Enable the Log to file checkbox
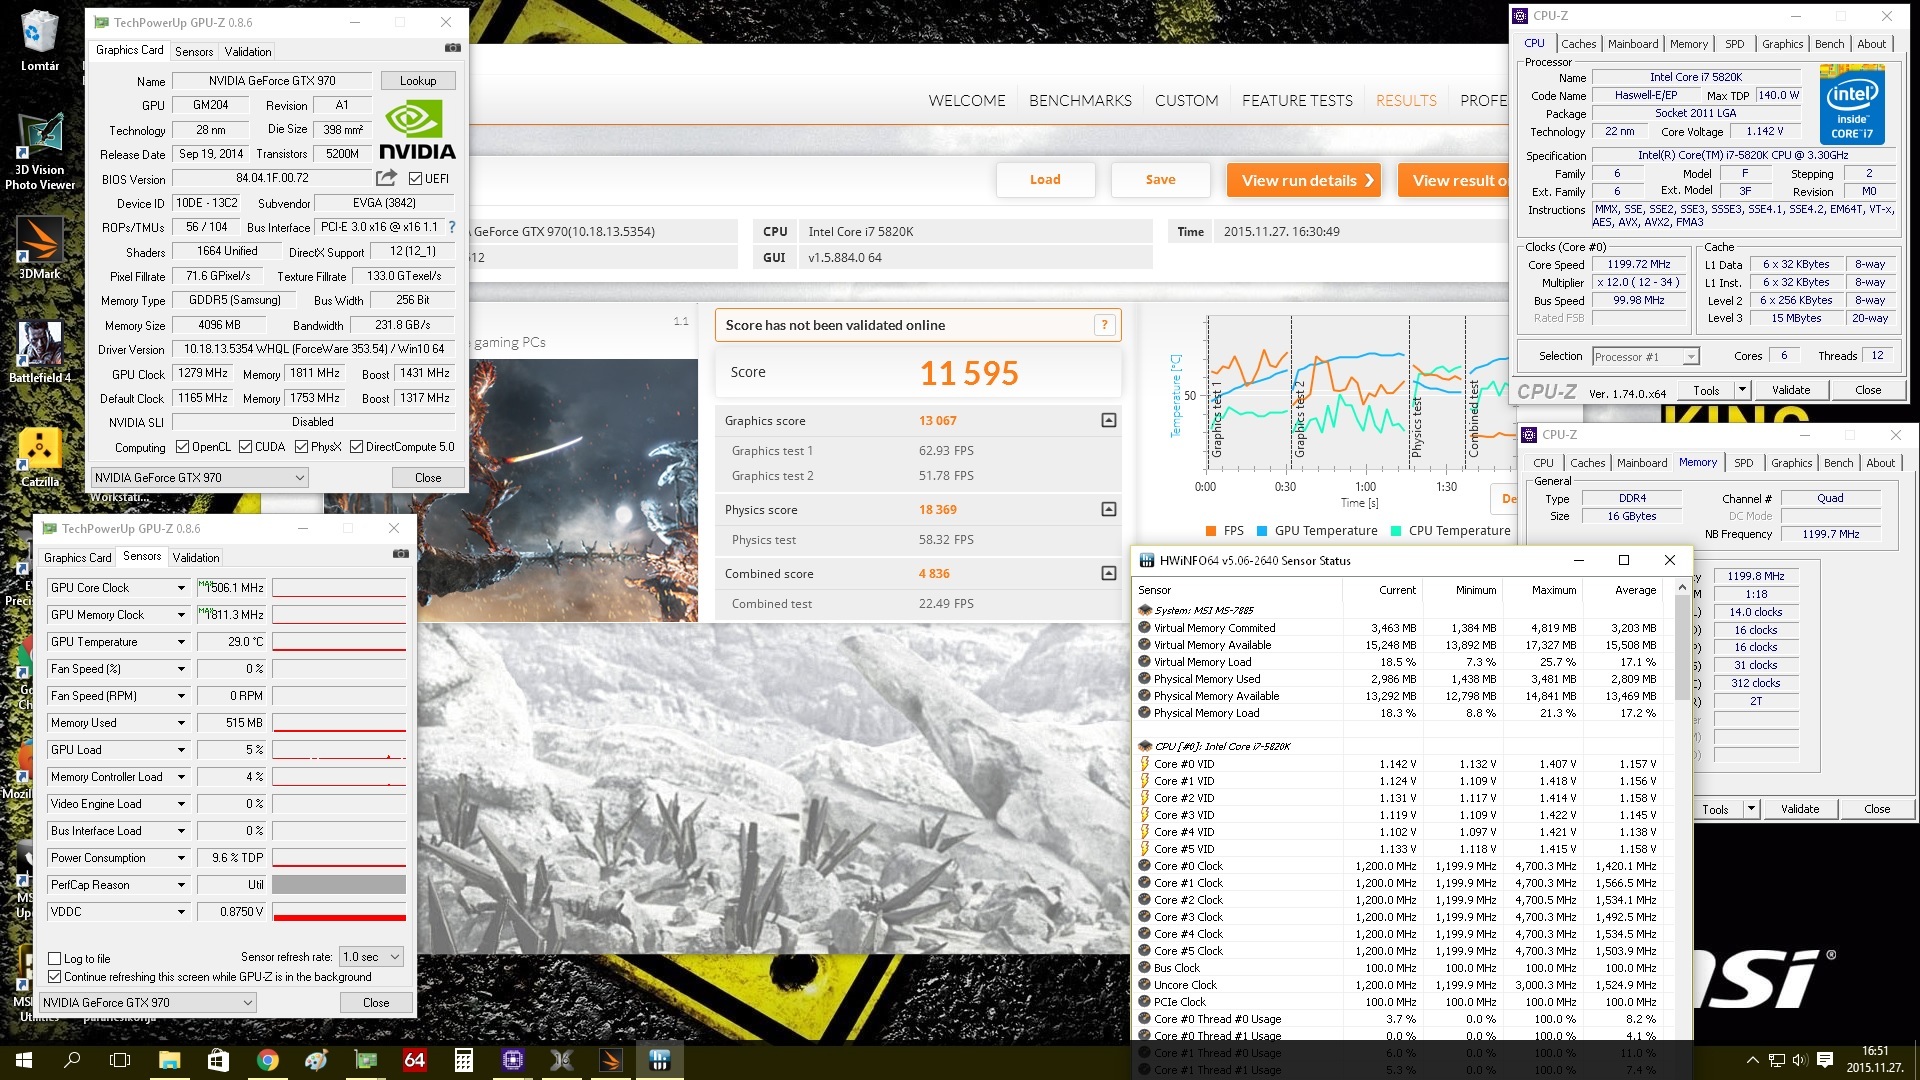Screen dimensions: 1920x1080 [55, 958]
